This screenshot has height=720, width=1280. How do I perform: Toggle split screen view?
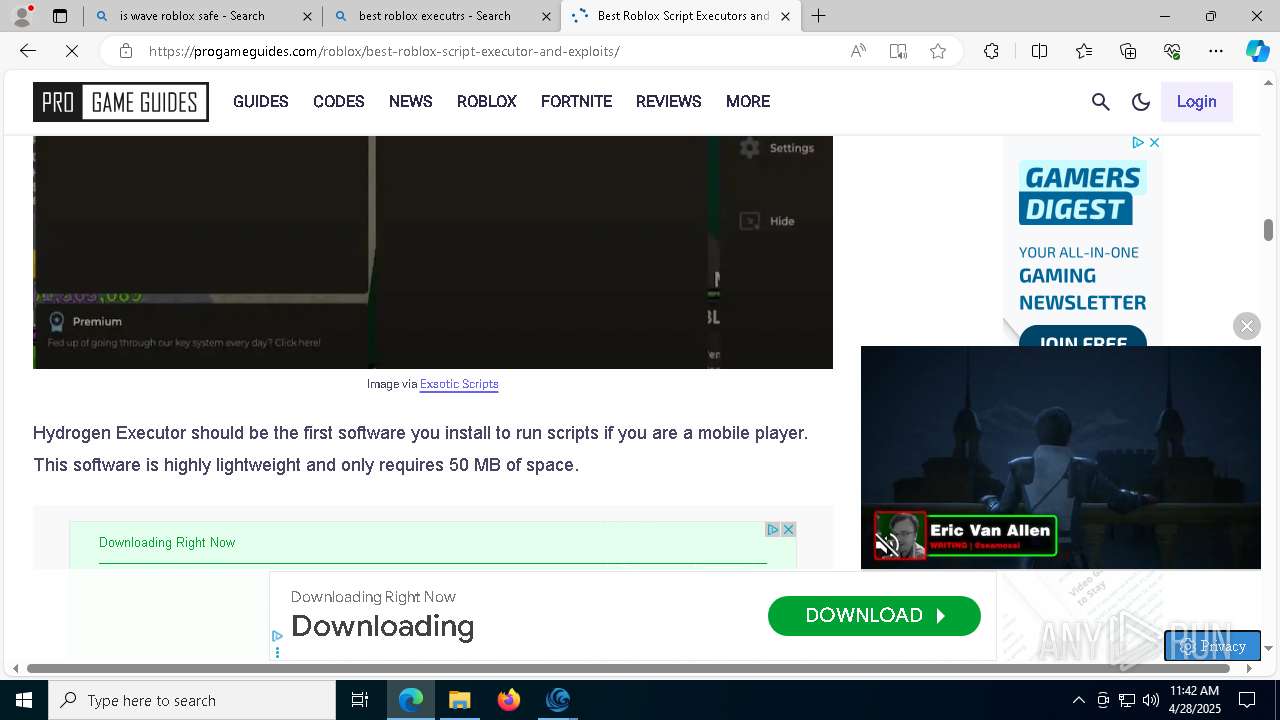pyautogui.click(x=1039, y=51)
